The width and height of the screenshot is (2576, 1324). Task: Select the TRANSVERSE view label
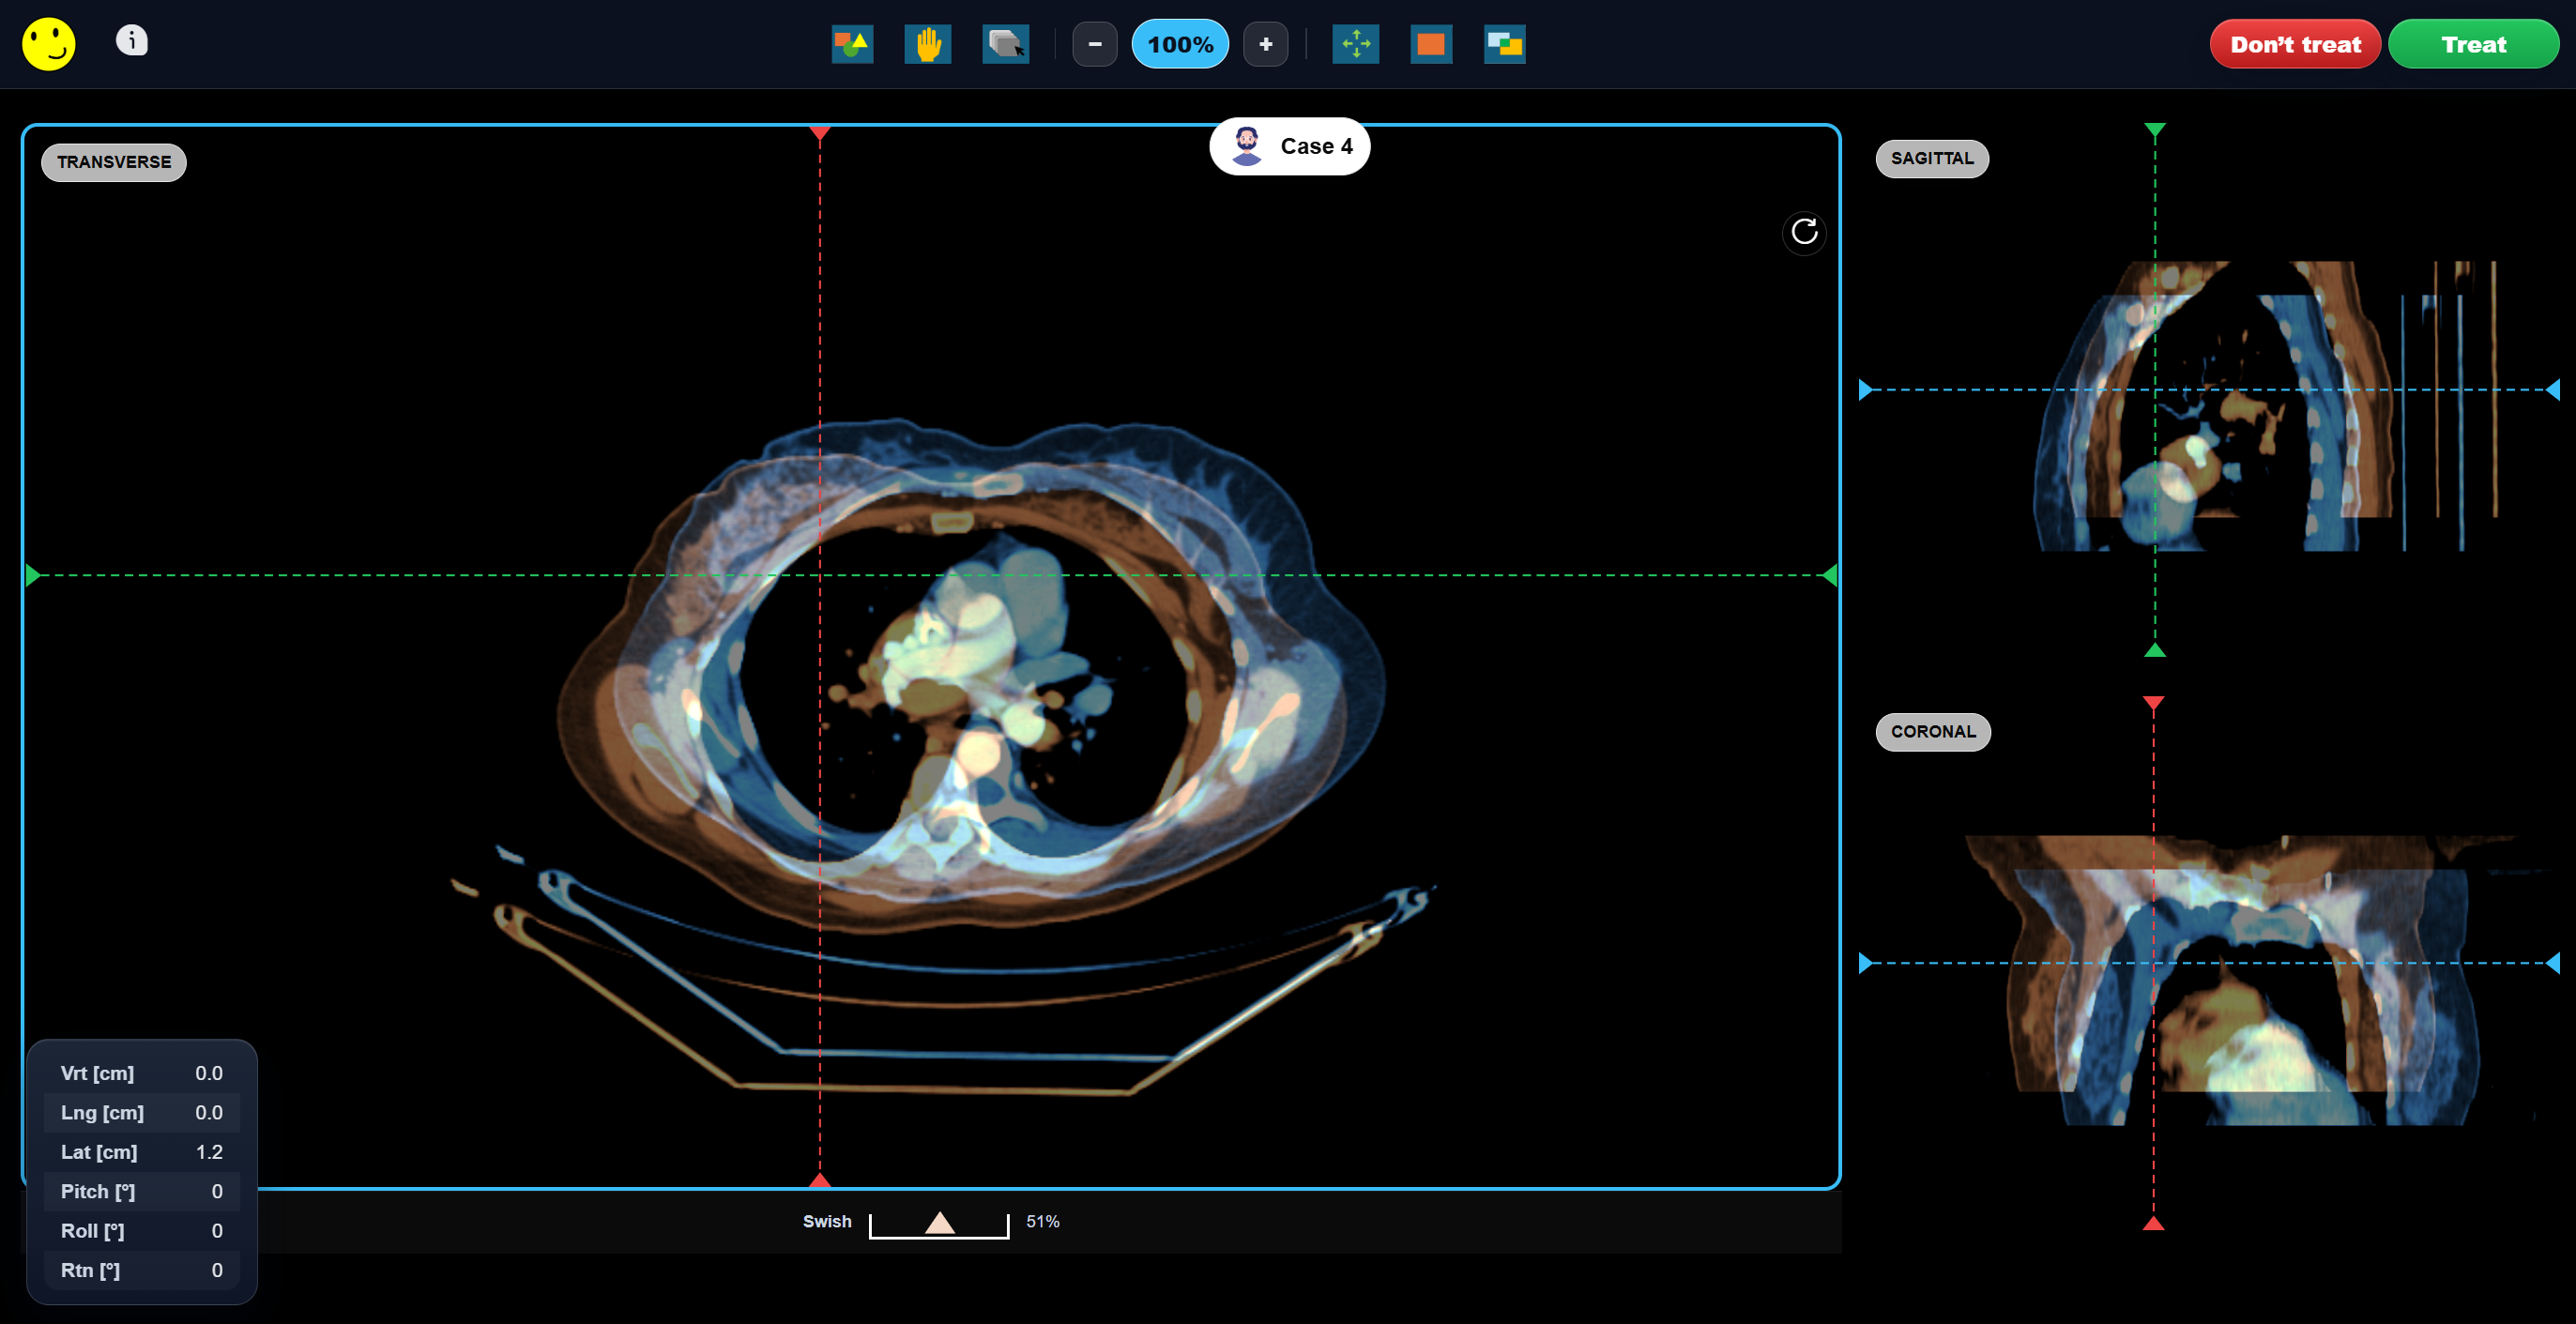[x=114, y=162]
